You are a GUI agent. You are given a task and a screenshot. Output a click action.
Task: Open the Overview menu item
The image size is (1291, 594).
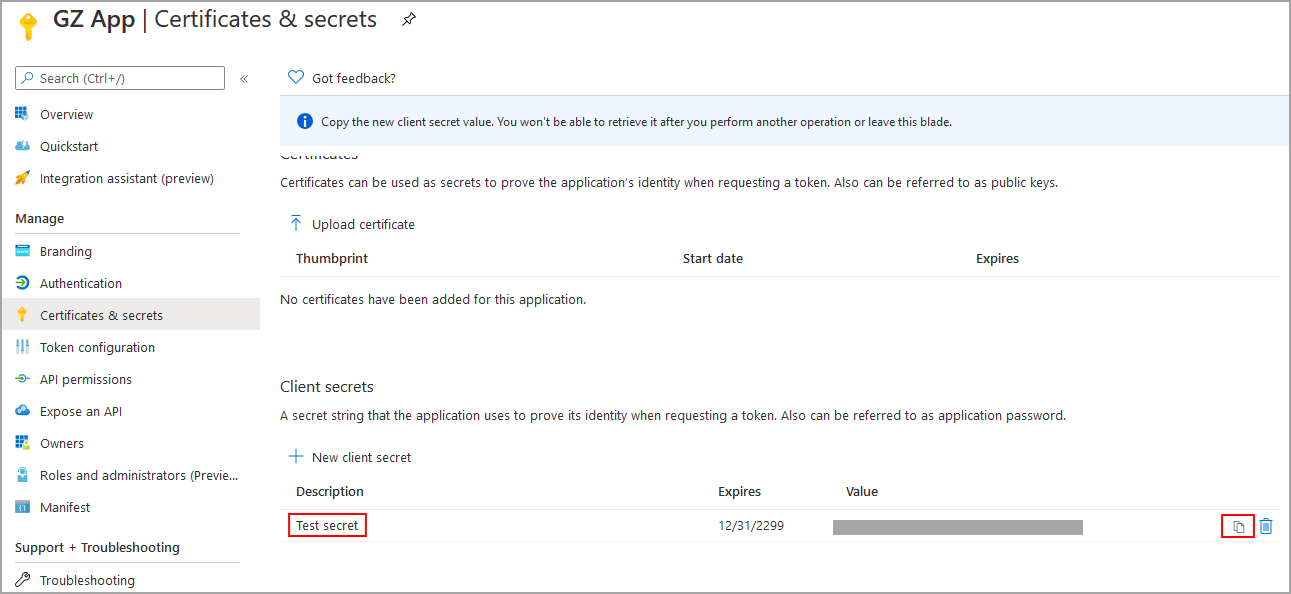(66, 114)
